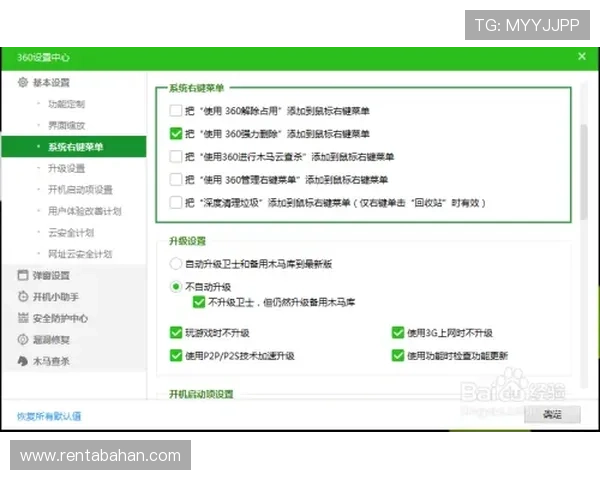Click the 开机小助手 clock icon
The width and height of the screenshot is (600, 480).
click(23, 296)
